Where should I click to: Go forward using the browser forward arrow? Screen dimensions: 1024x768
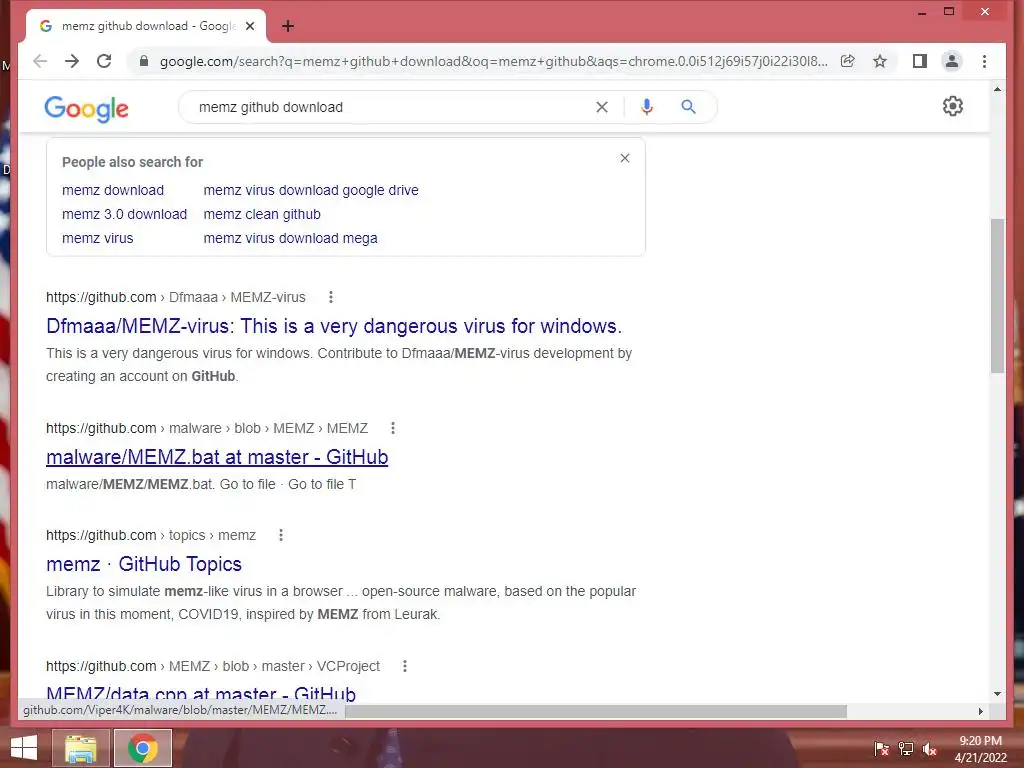click(x=72, y=61)
